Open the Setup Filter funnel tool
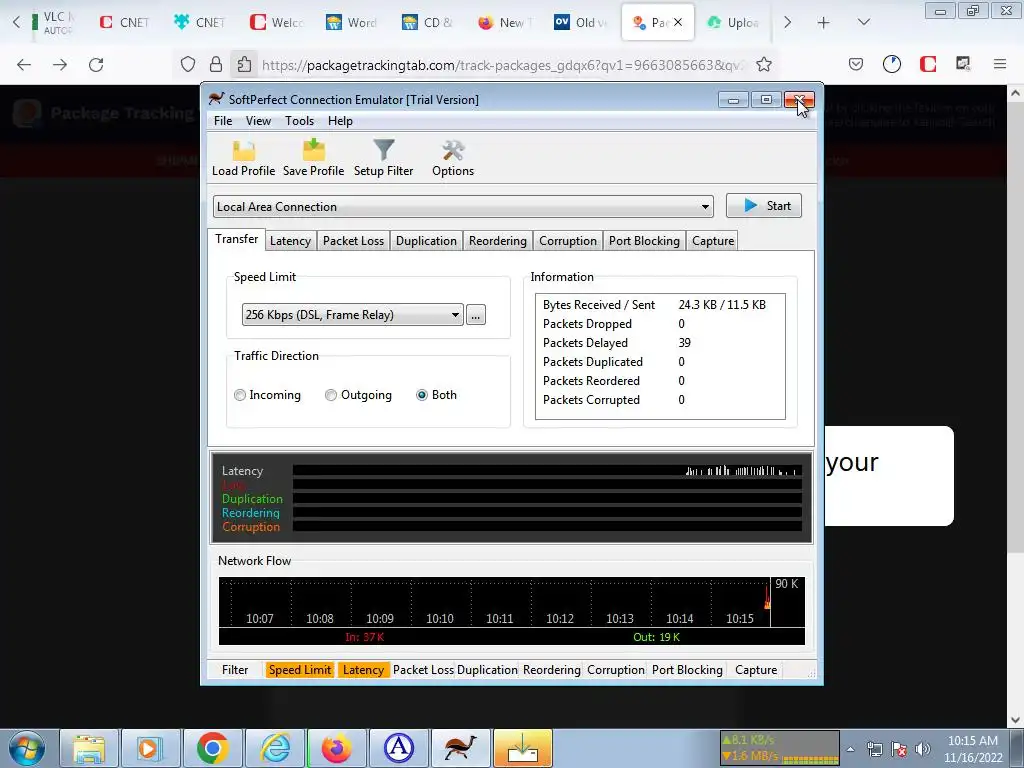 (x=383, y=158)
